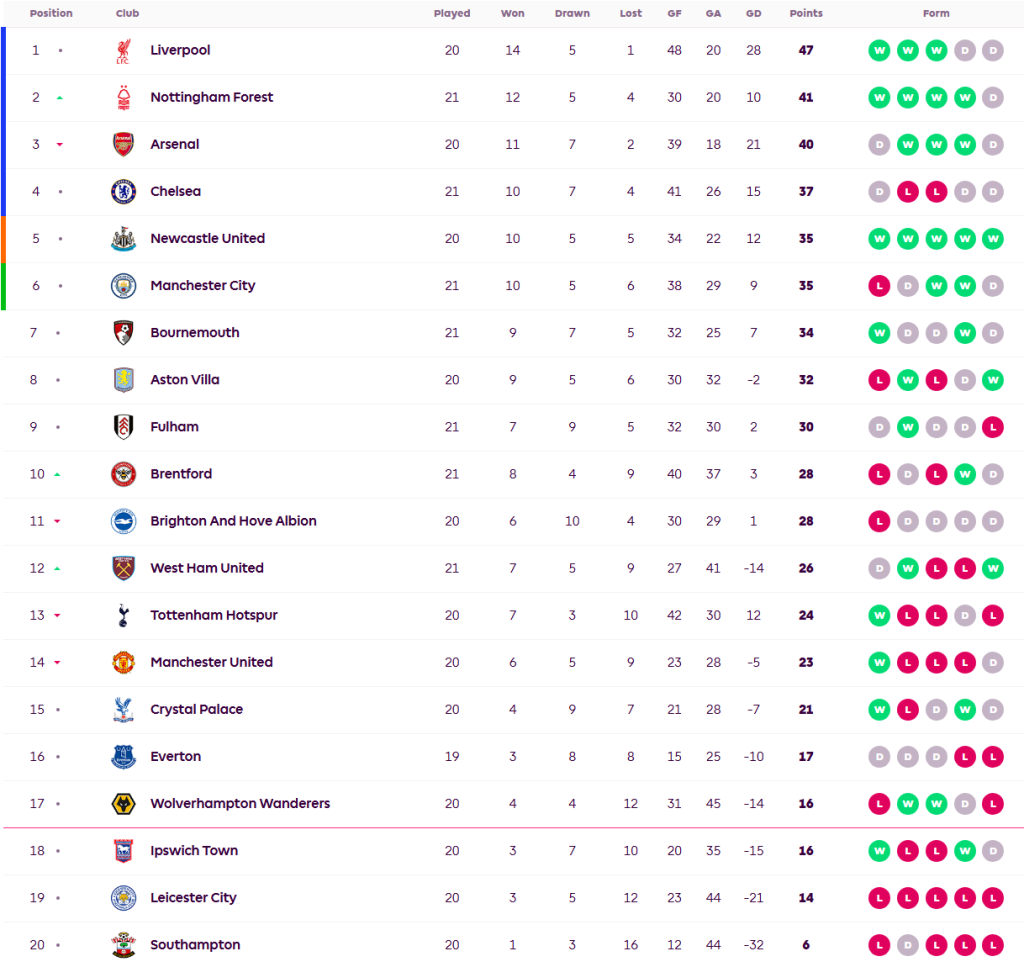Open the Aston Villa club page

tap(185, 380)
